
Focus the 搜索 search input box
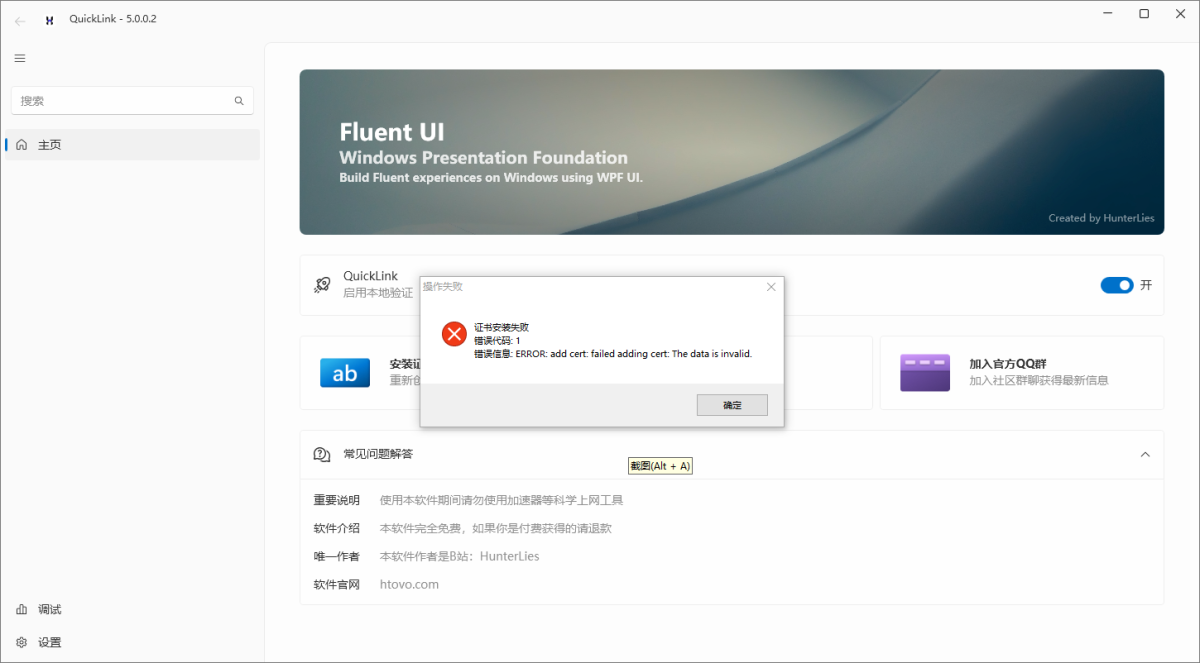point(132,100)
